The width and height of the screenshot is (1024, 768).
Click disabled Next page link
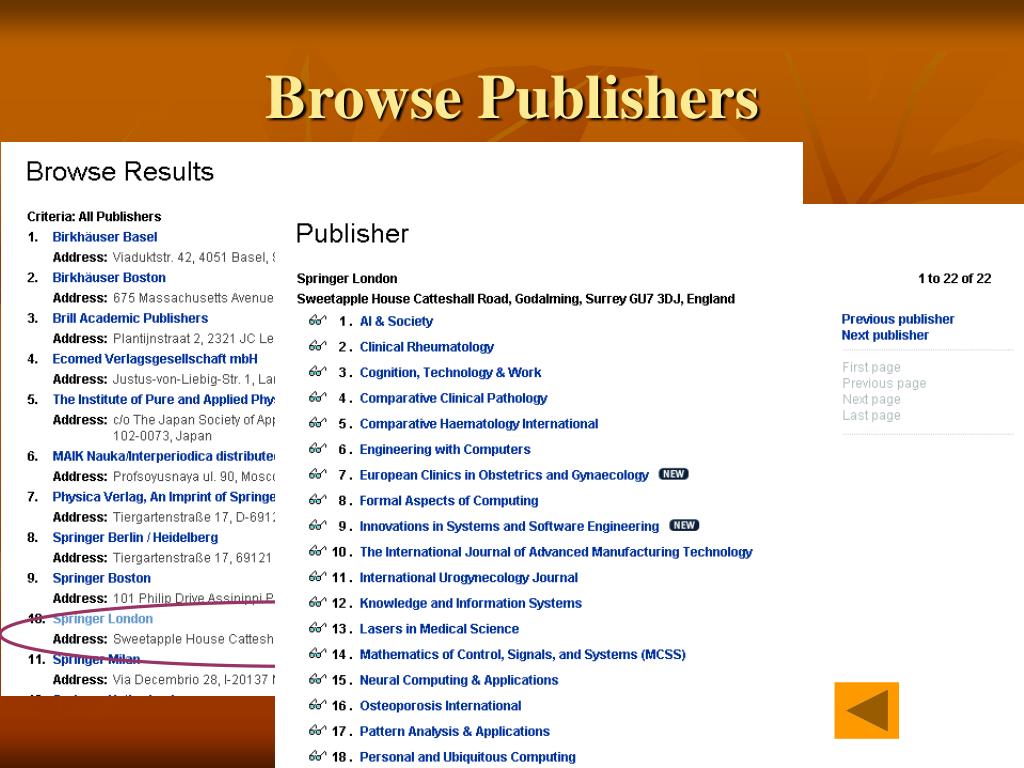871,399
